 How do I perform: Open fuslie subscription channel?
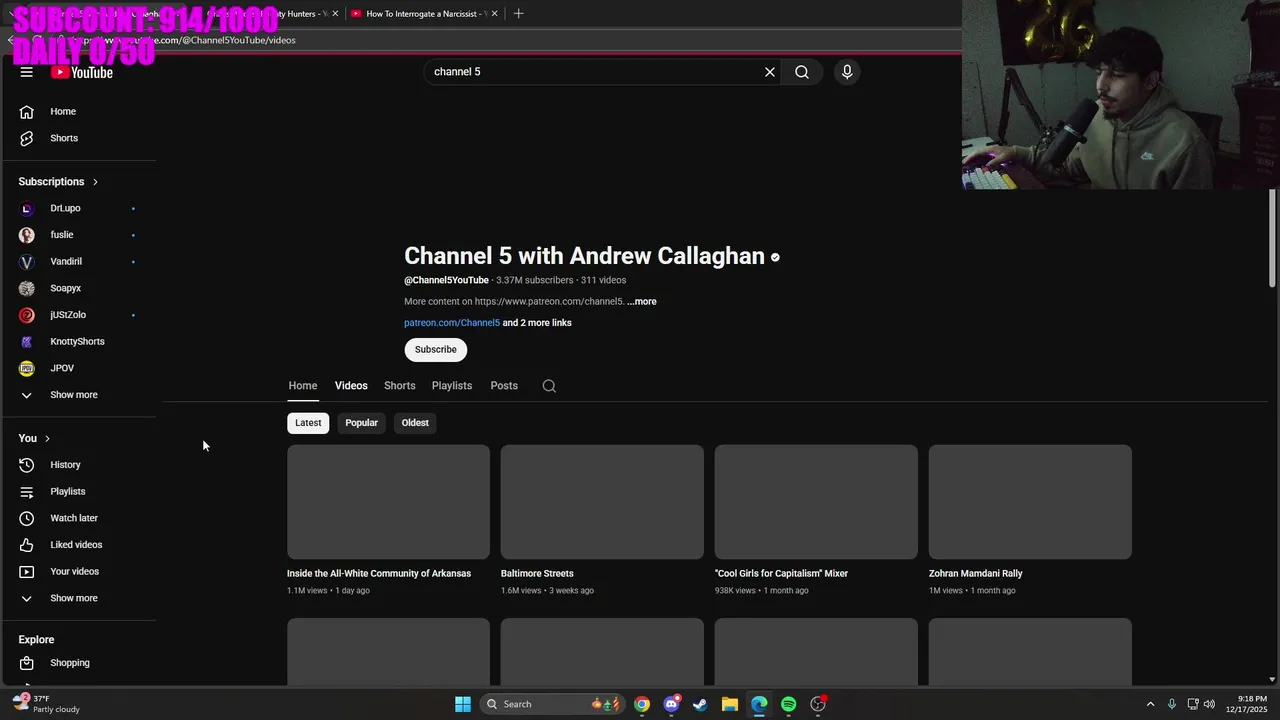[x=79, y=235]
